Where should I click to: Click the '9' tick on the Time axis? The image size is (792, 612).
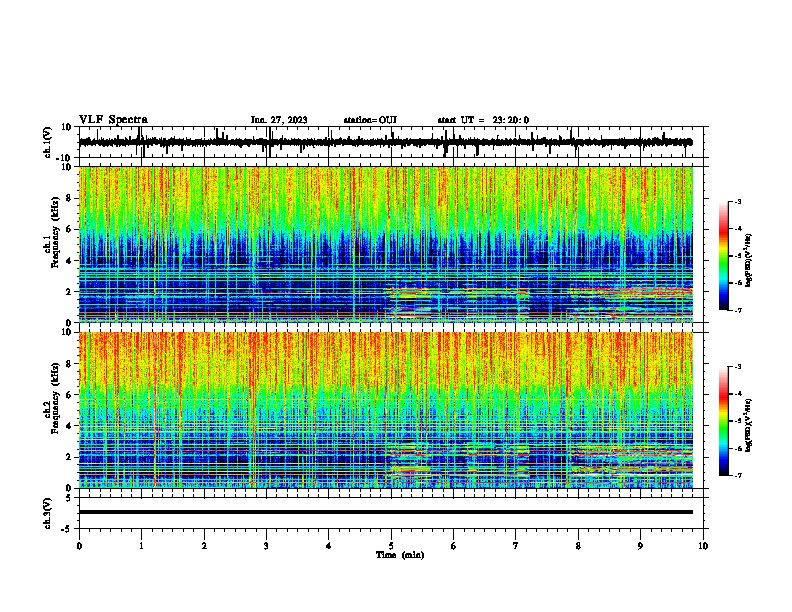[640, 546]
